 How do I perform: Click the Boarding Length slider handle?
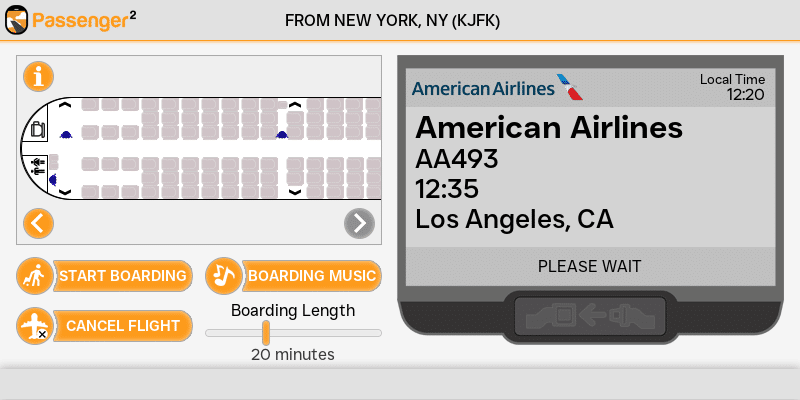tap(266, 333)
